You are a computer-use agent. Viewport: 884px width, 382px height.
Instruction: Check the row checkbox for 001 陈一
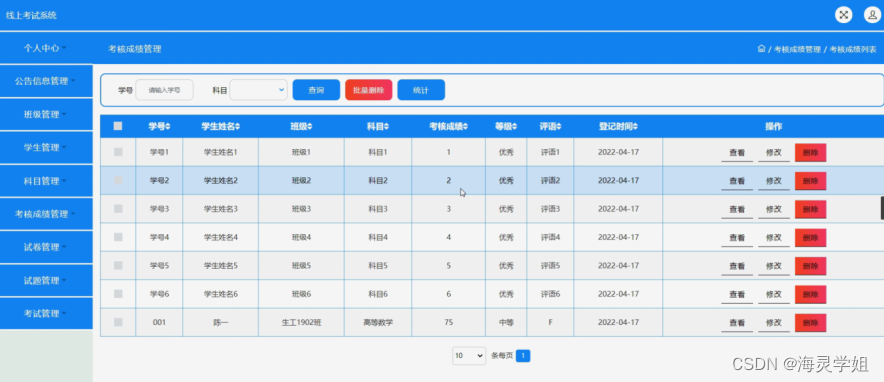(118, 322)
